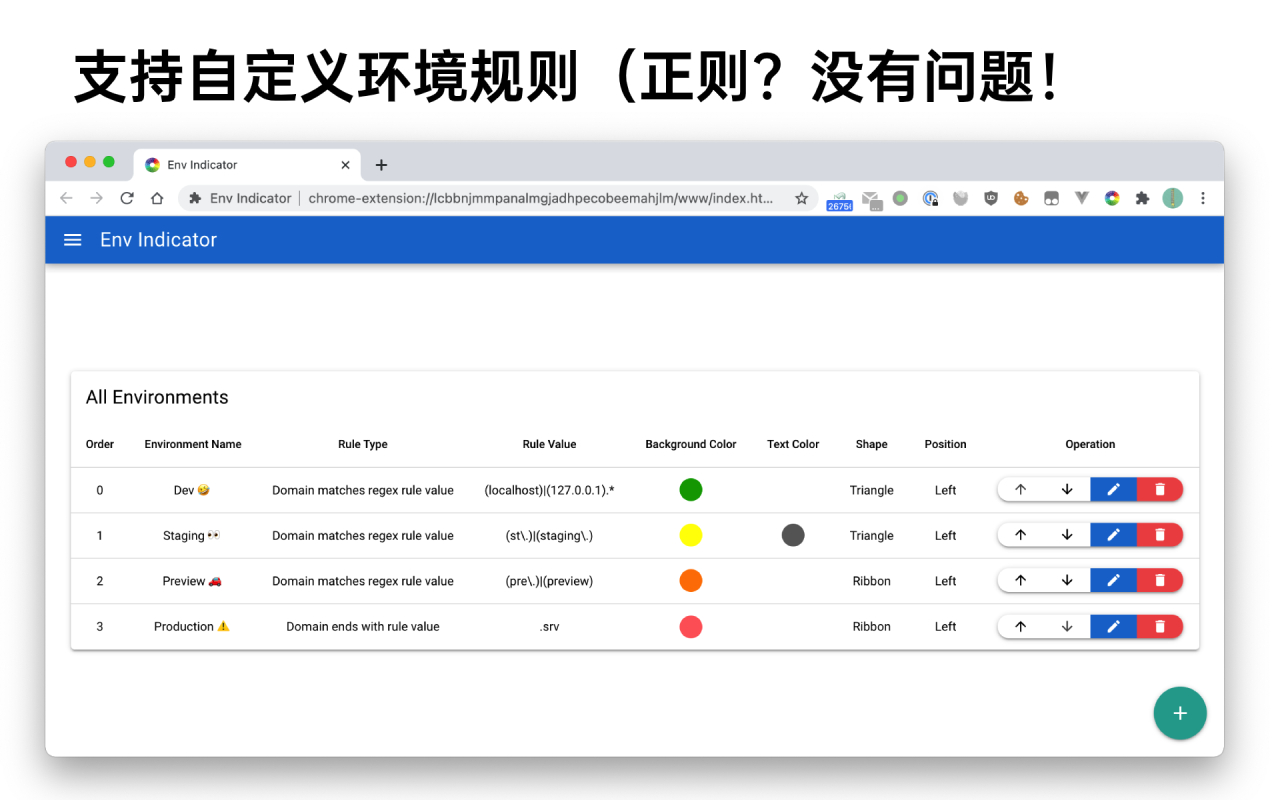Open the cookie editor extension
The height and width of the screenshot is (800, 1280).
[x=1021, y=198]
